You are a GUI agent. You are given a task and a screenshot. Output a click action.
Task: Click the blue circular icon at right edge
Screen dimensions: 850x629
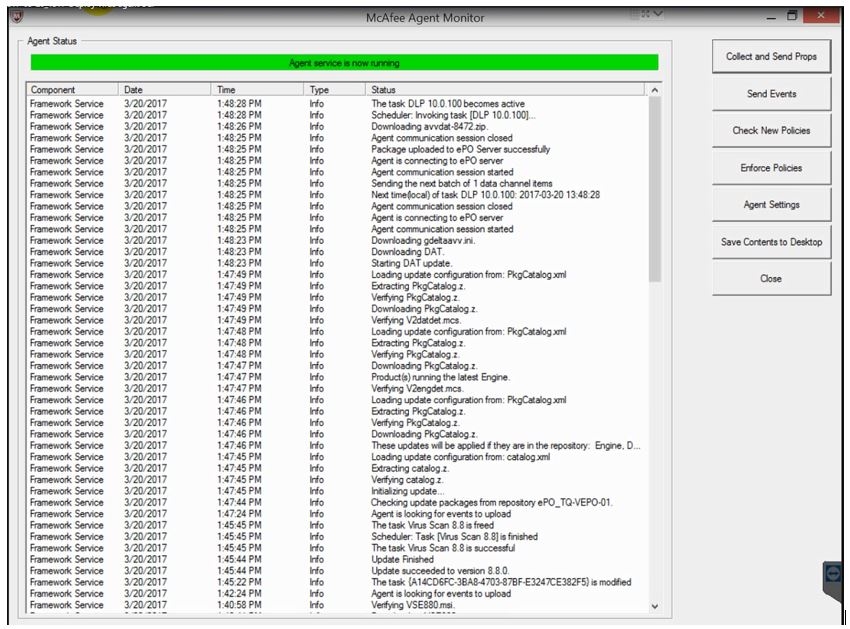point(832,573)
